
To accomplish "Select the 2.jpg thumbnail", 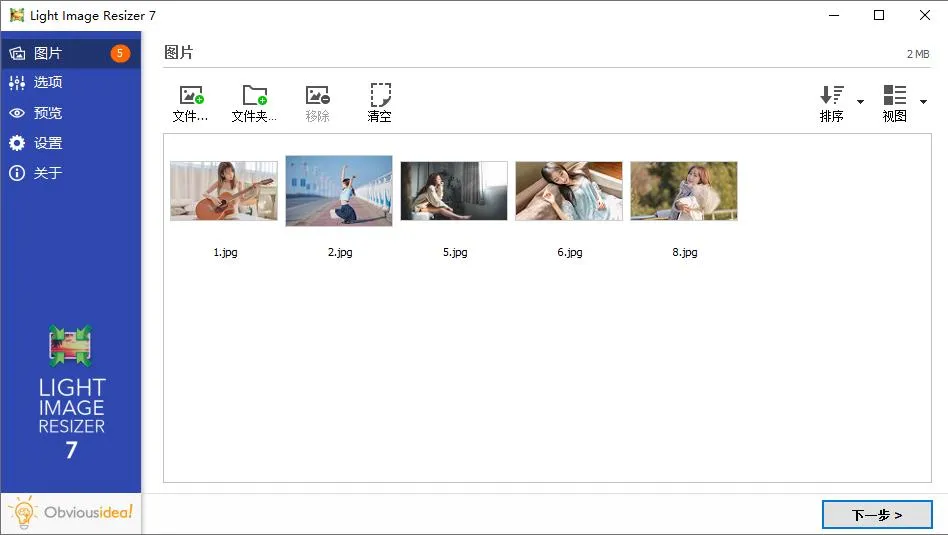I will (x=339, y=191).
